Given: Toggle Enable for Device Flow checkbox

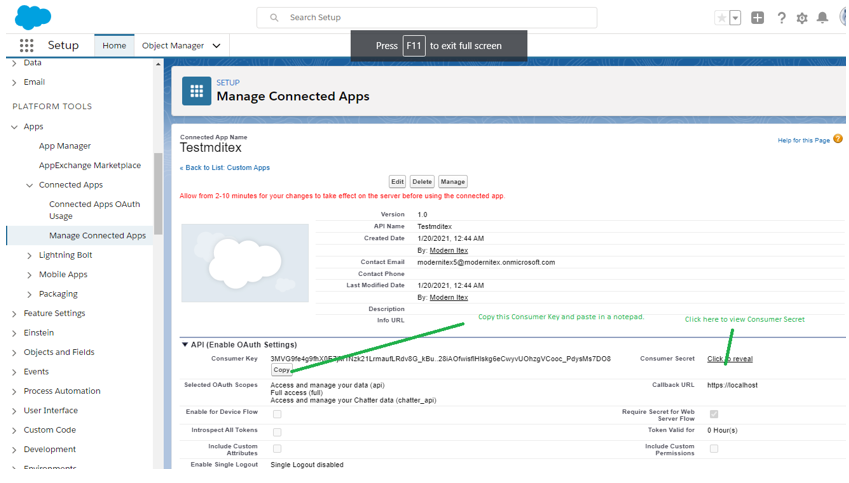Looking at the screenshot, I should (277, 414).
